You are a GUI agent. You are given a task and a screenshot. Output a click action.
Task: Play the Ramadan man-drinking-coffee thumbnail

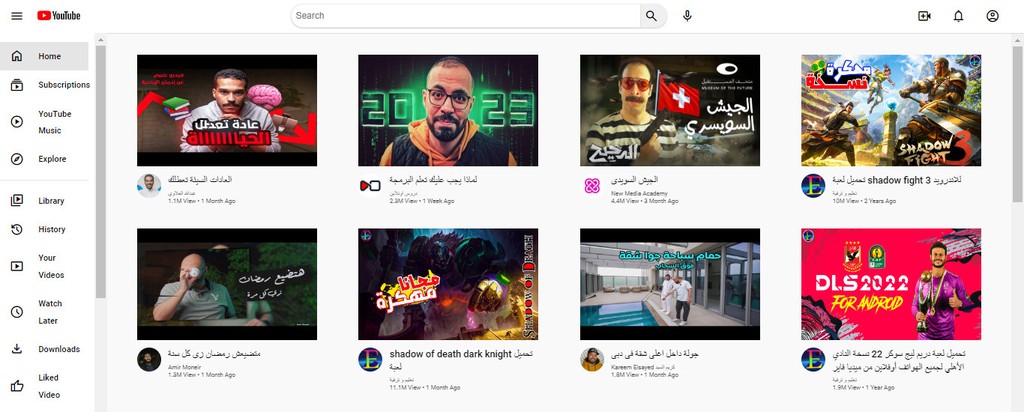(x=227, y=284)
